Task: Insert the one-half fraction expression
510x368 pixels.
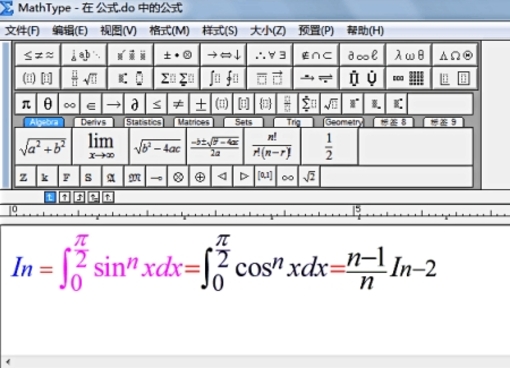Action: (x=329, y=146)
